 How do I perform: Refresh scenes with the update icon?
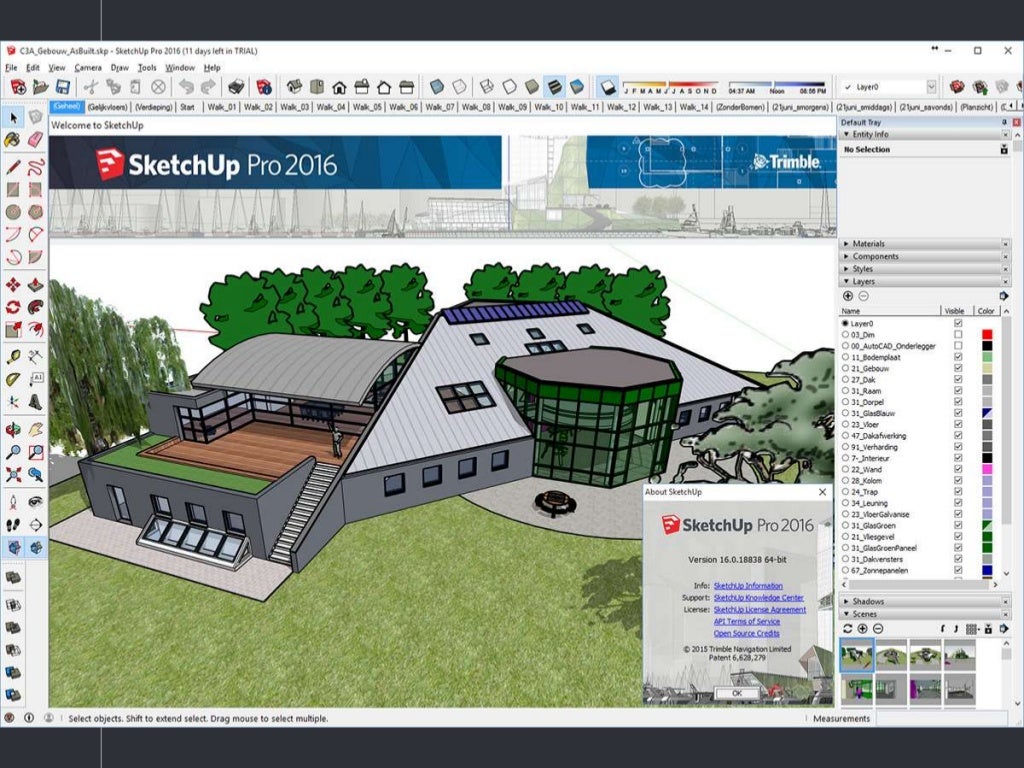tap(848, 628)
